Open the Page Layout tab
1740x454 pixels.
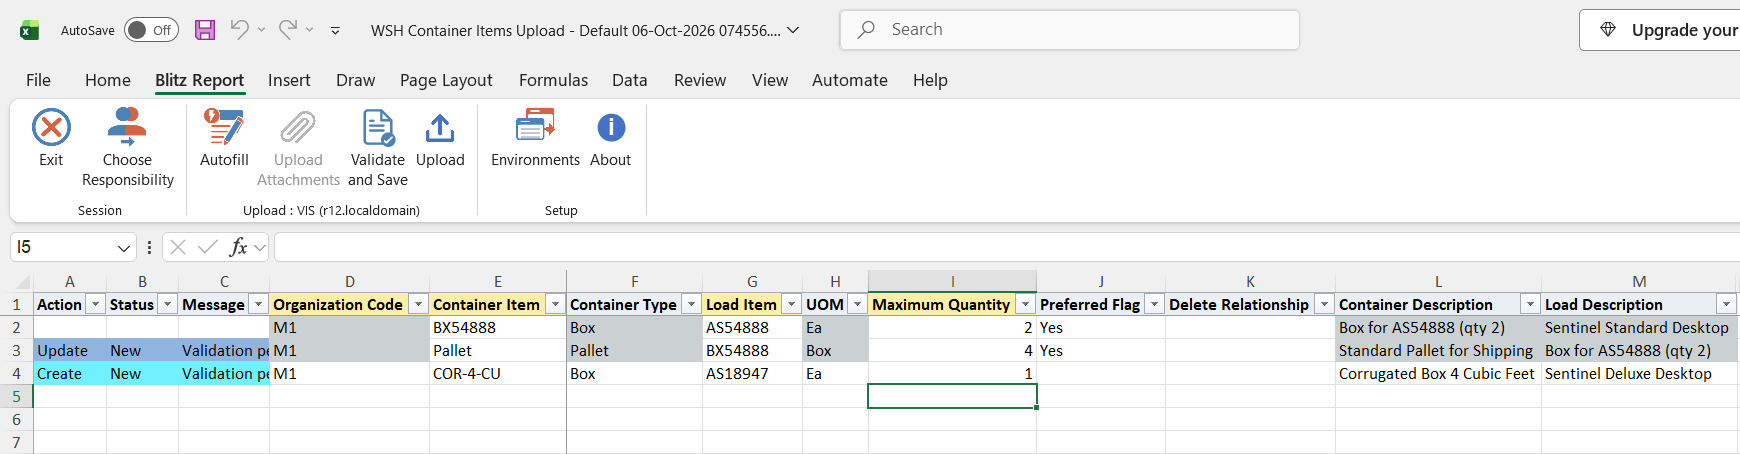pyautogui.click(x=446, y=80)
